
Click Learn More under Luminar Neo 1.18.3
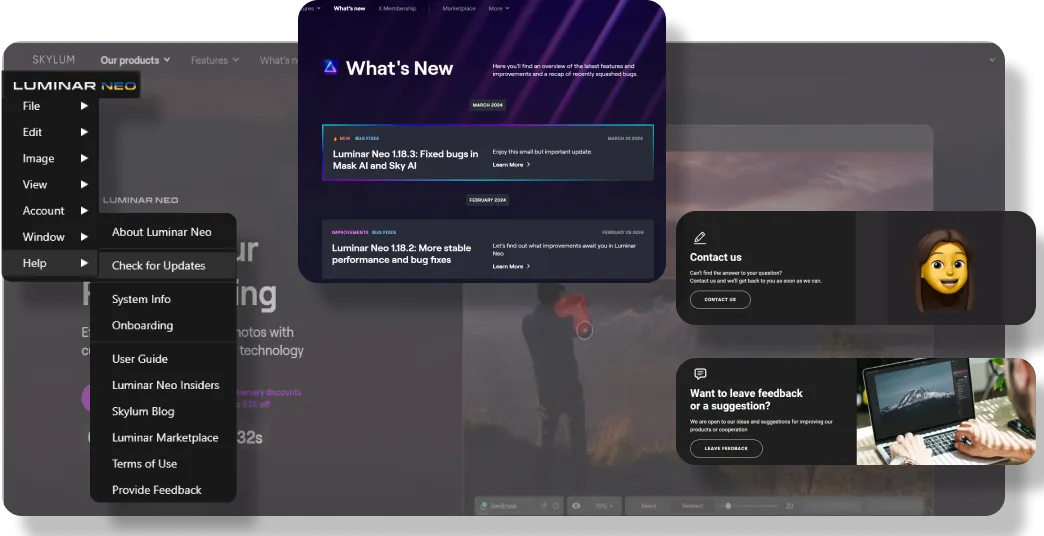[x=511, y=164]
